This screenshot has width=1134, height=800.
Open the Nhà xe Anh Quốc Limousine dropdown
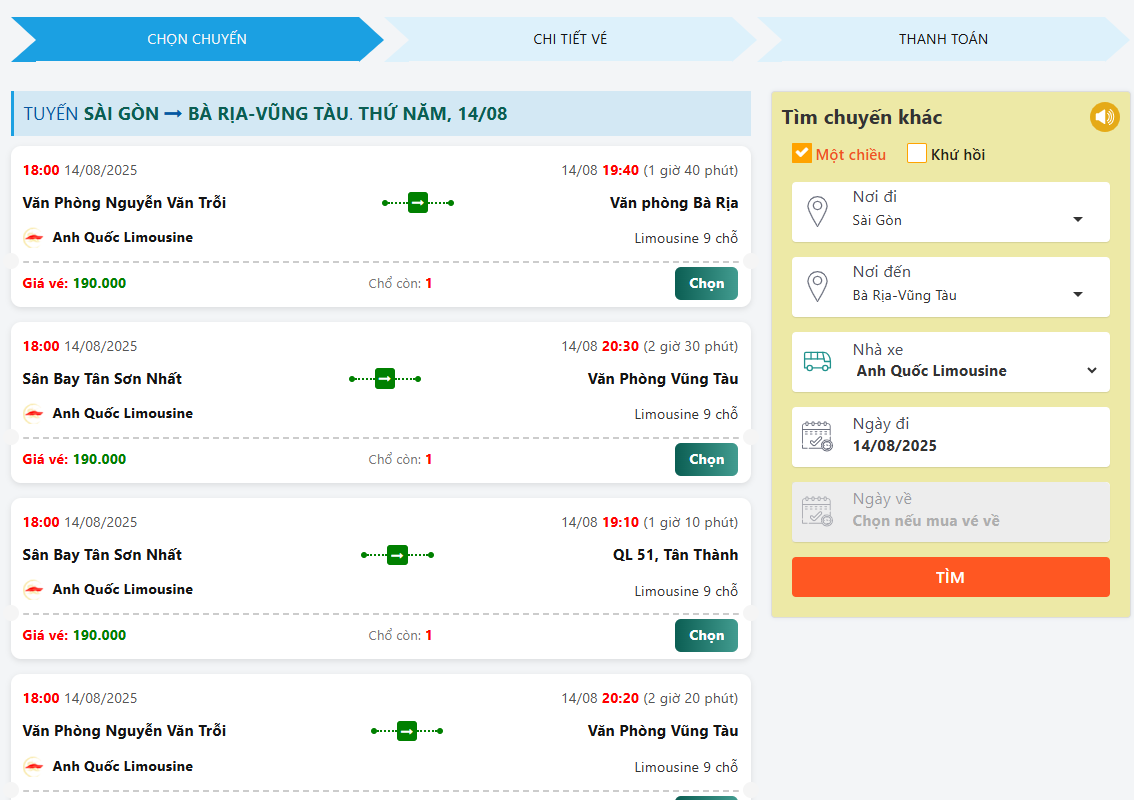[x=950, y=362]
